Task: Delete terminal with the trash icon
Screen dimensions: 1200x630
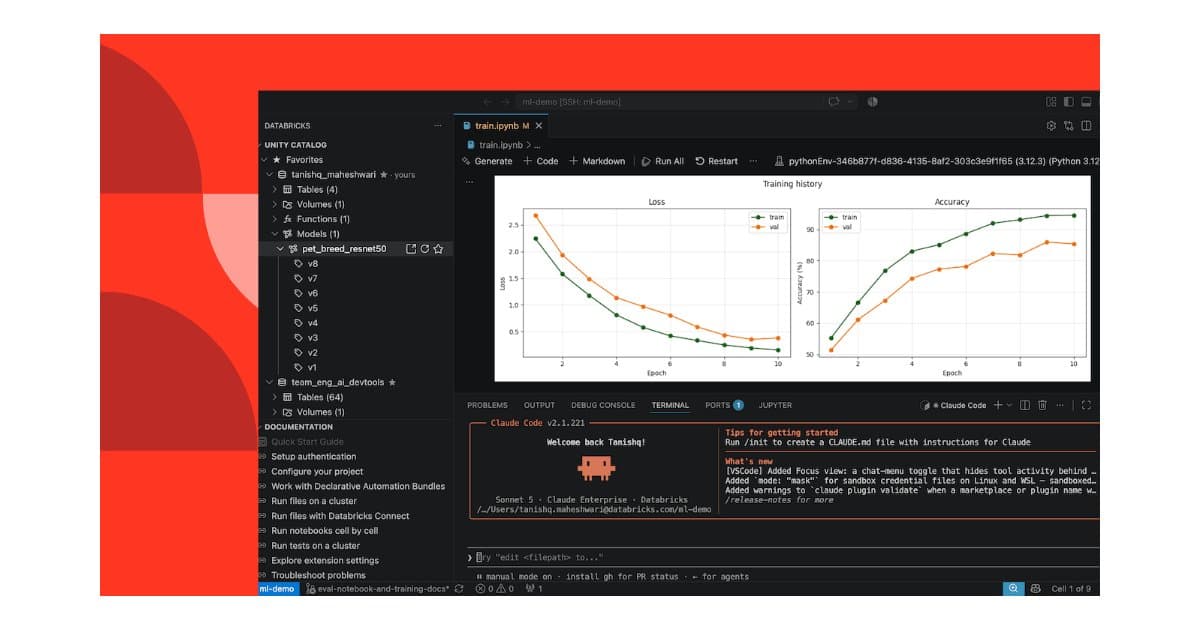Action: [x=1042, y=405]
